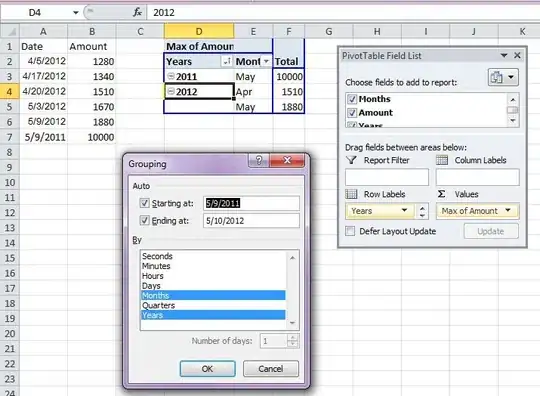
Task: Uncheck the Months field checkbox
Action: (x=352, y=99)
